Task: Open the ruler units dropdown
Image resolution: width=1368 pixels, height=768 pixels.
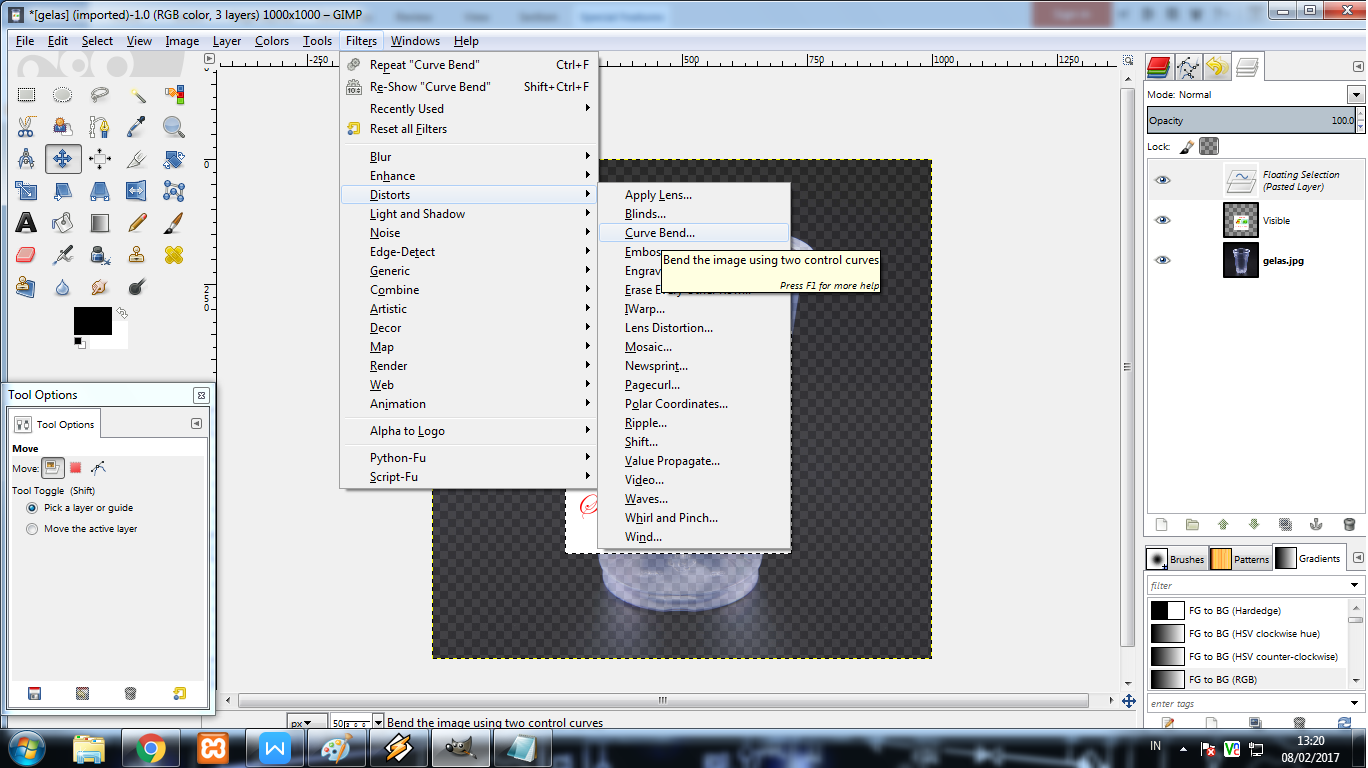Action: click(305, 722)
